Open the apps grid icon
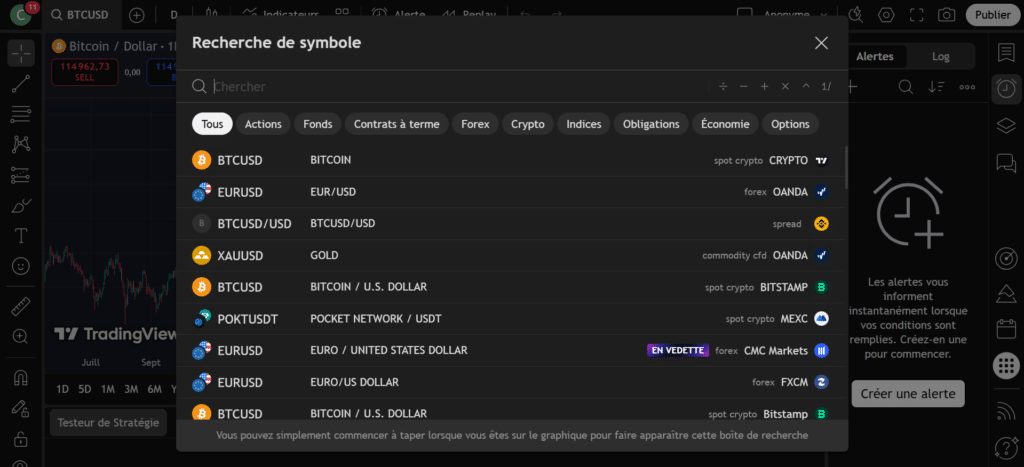 [x=1006, y=365]
